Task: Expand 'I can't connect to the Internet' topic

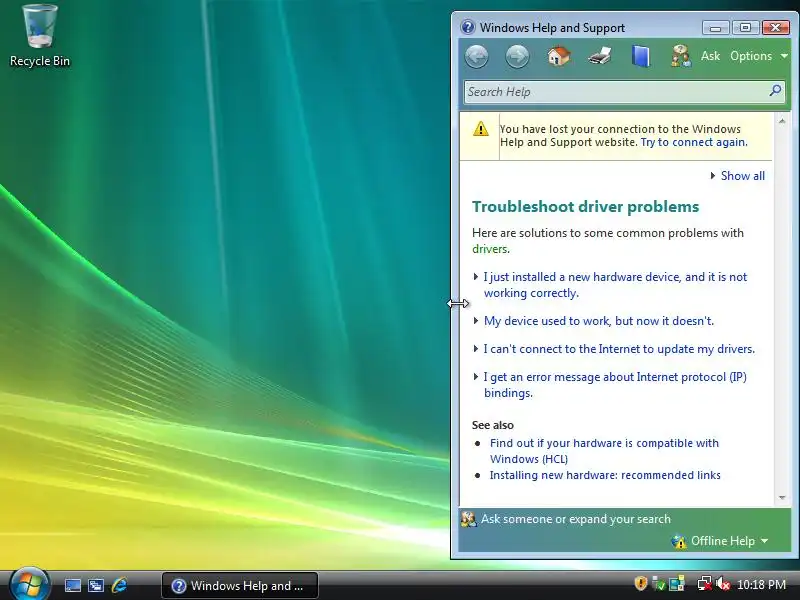Action: tap(619, 349)
